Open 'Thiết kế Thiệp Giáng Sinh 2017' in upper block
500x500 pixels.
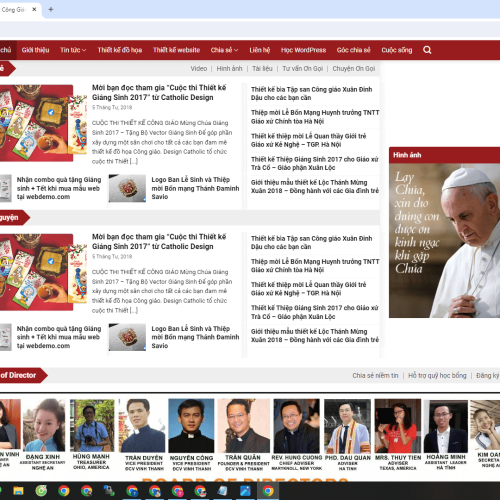[x=314, y=163]
